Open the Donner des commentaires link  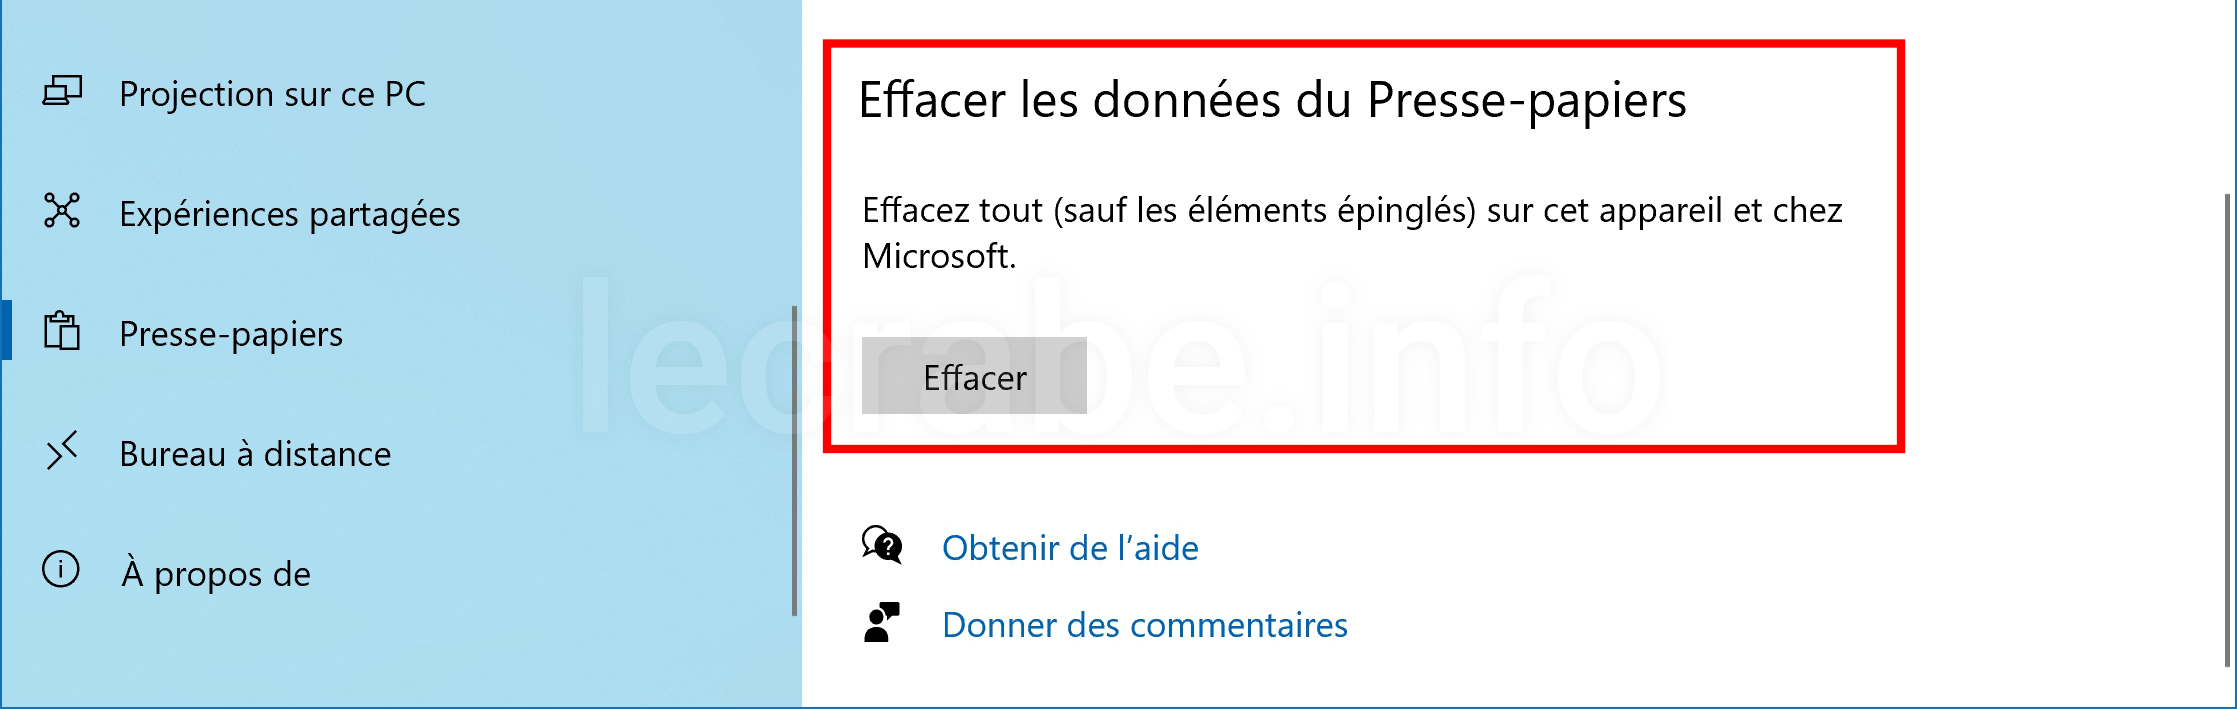1145,625
